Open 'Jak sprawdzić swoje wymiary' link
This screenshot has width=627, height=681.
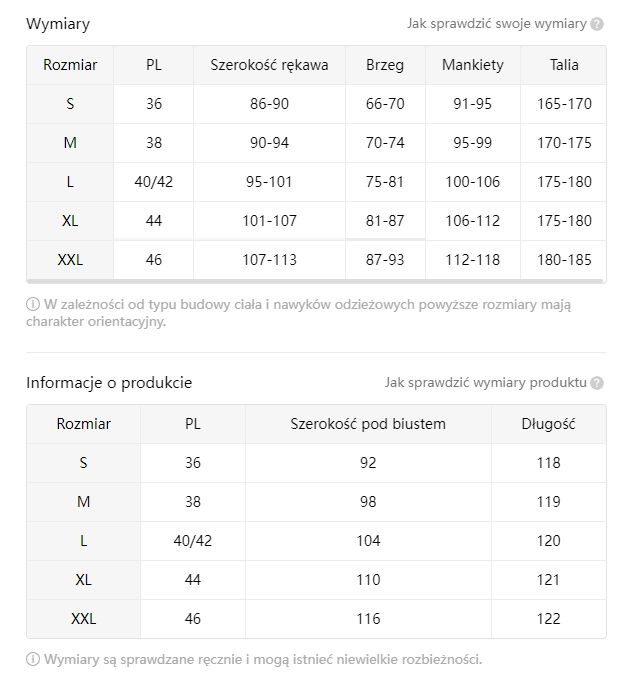pos(497,24)
